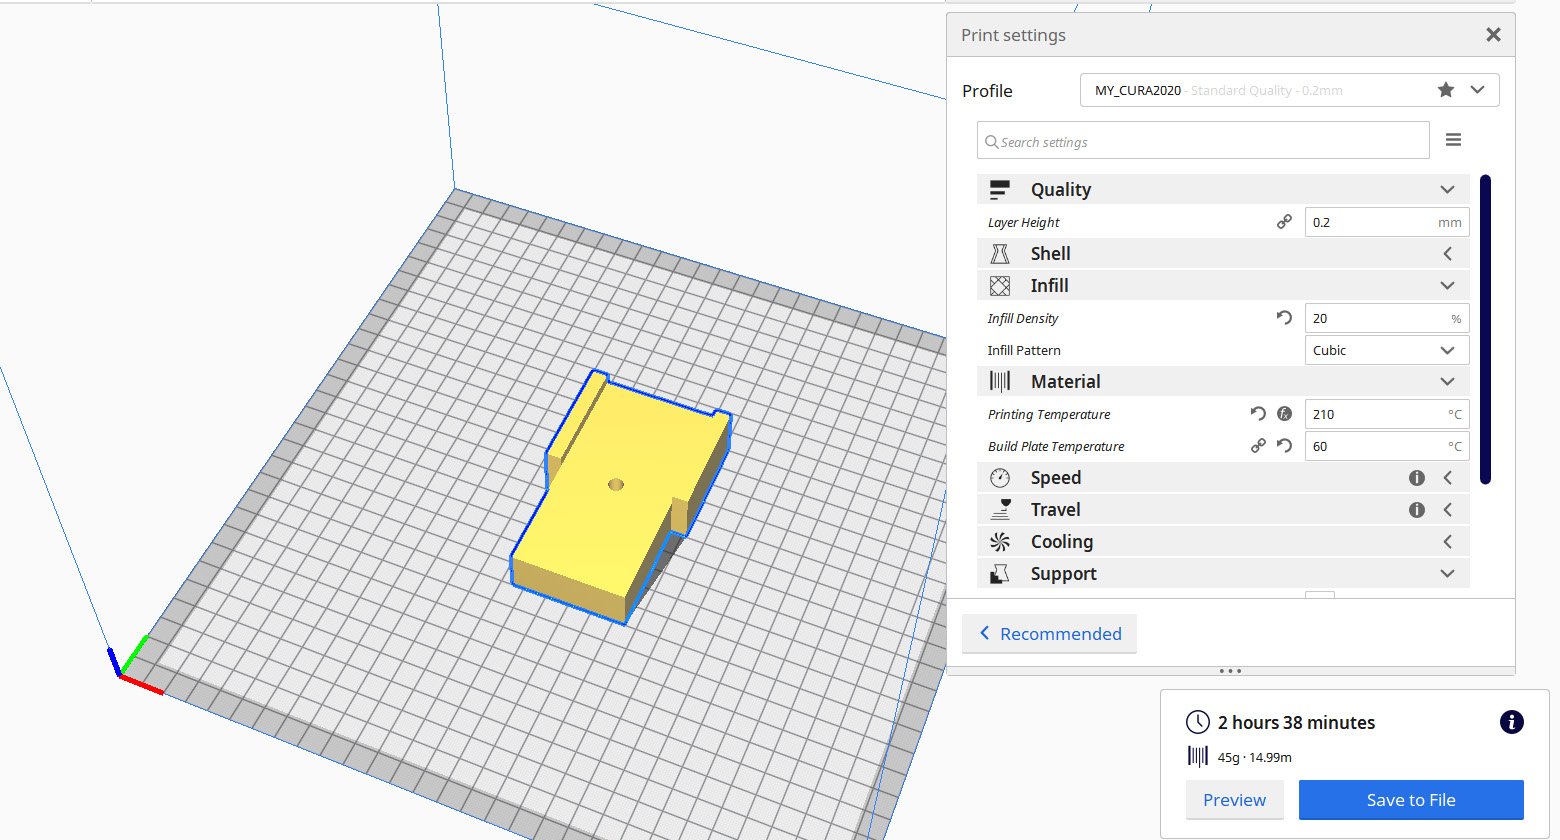Image resolution: width=1560 pixels, height=840 pixels.
Task: Click the 'Build Plate Temperature' setting label
Action: [x=1055, y=446]
